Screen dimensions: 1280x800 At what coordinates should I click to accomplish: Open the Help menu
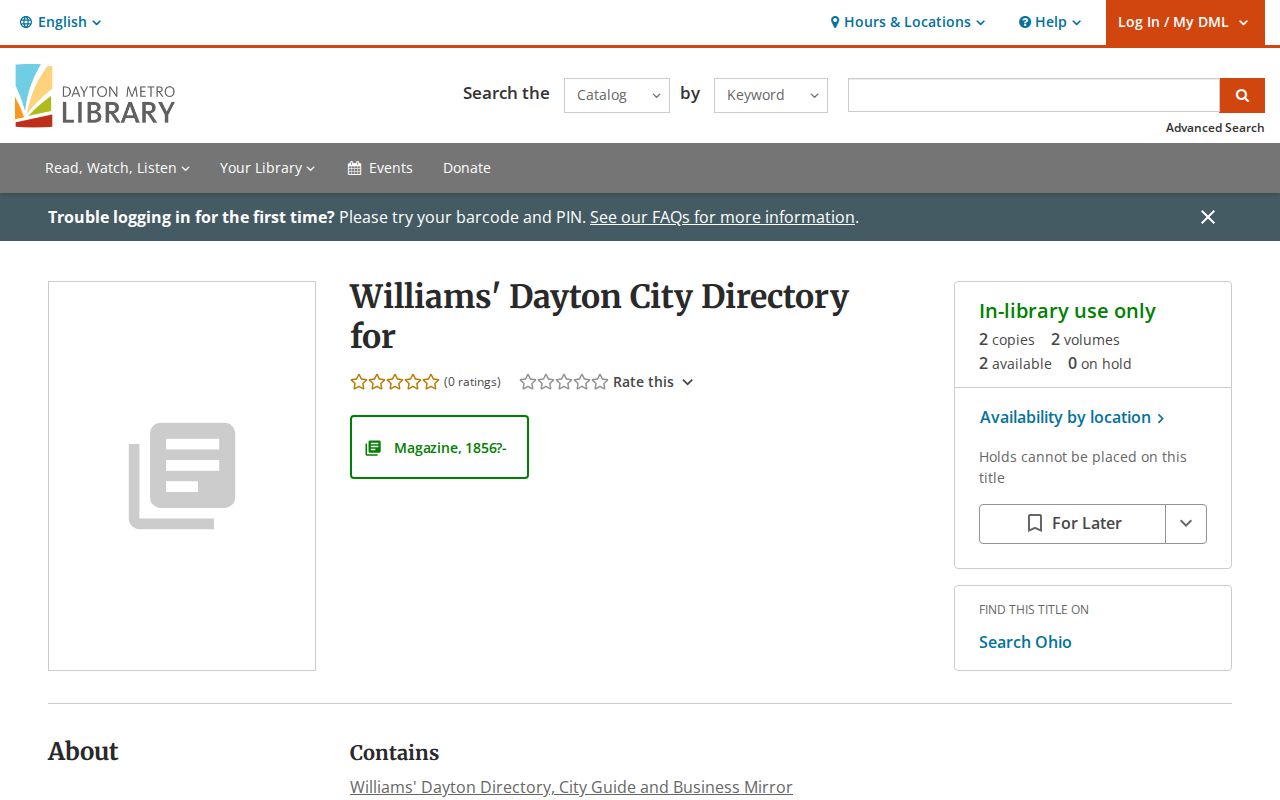click(1050, 22)
